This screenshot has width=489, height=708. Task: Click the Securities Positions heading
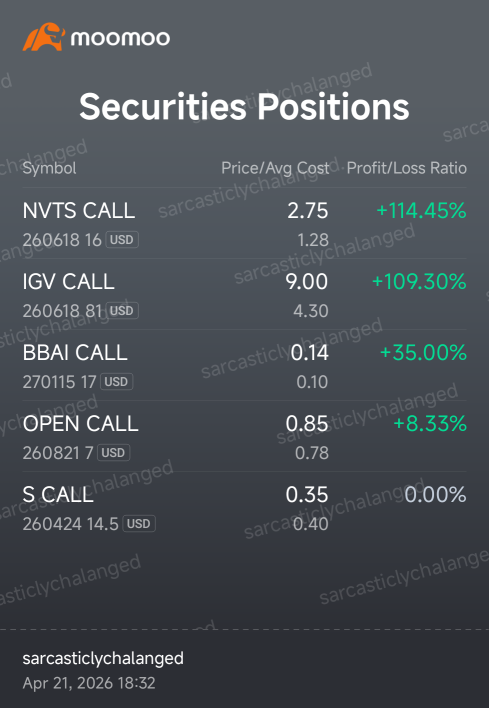pyautogui.click(x=244, y=107)
